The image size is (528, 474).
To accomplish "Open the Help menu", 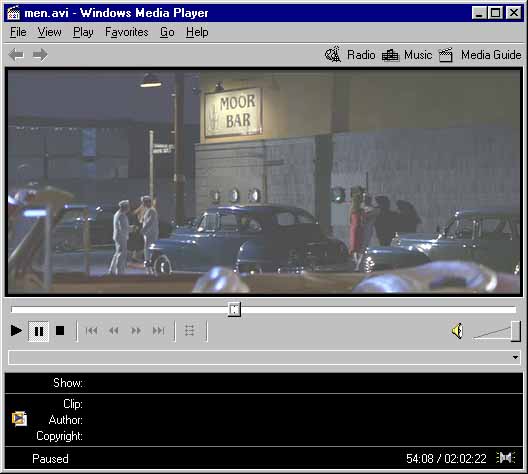I will pos(197,32).
